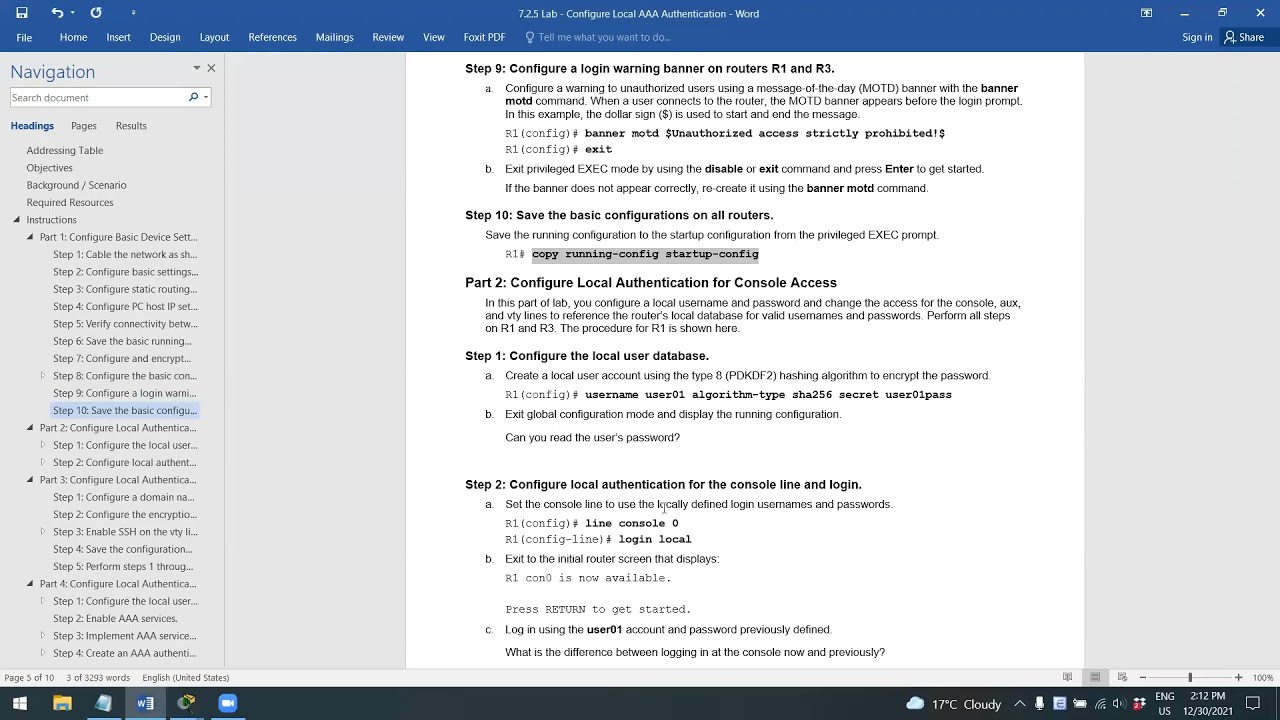Open Ribbon Display Options
This screenshot has height=720, width=1280.
(x=1146, y=13)
